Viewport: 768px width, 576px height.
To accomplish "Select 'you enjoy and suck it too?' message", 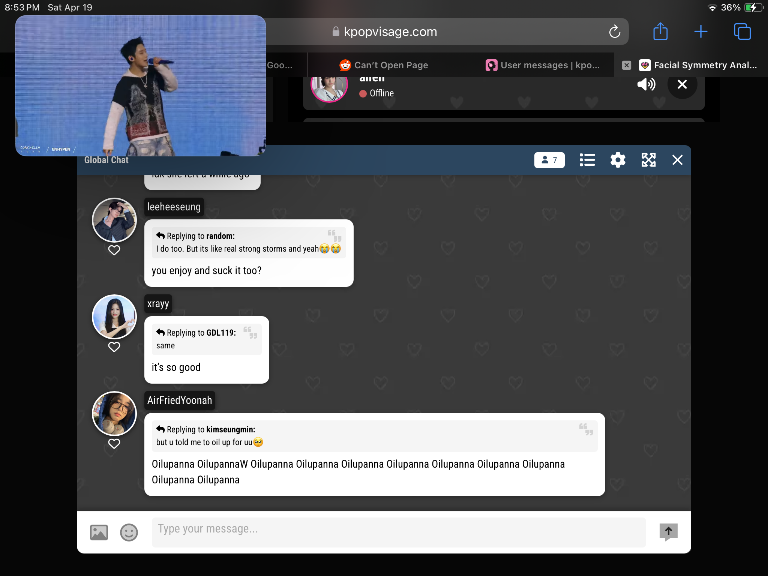I will coord(206,270).
